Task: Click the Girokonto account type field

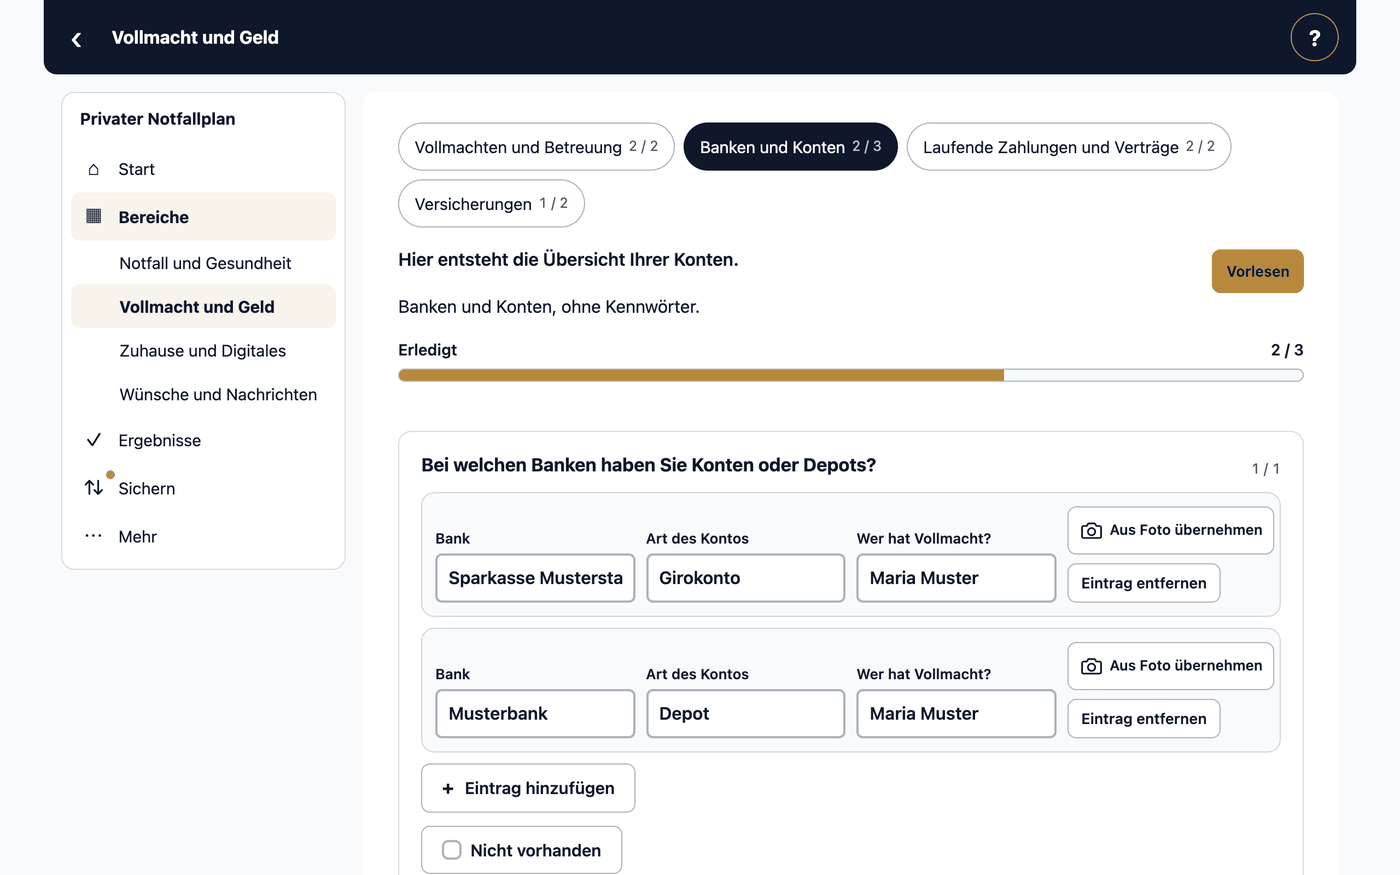Action: coord(746,578)
